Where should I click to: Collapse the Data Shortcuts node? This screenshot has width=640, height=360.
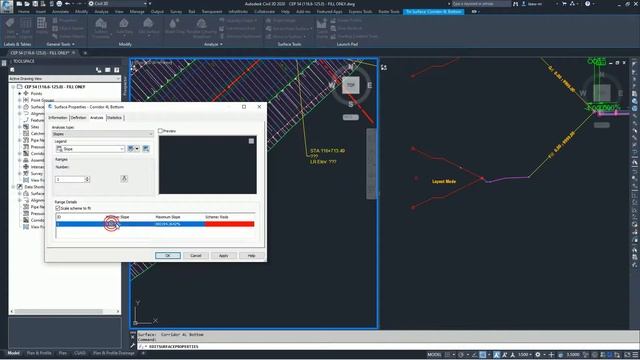(x=13, y=187)
